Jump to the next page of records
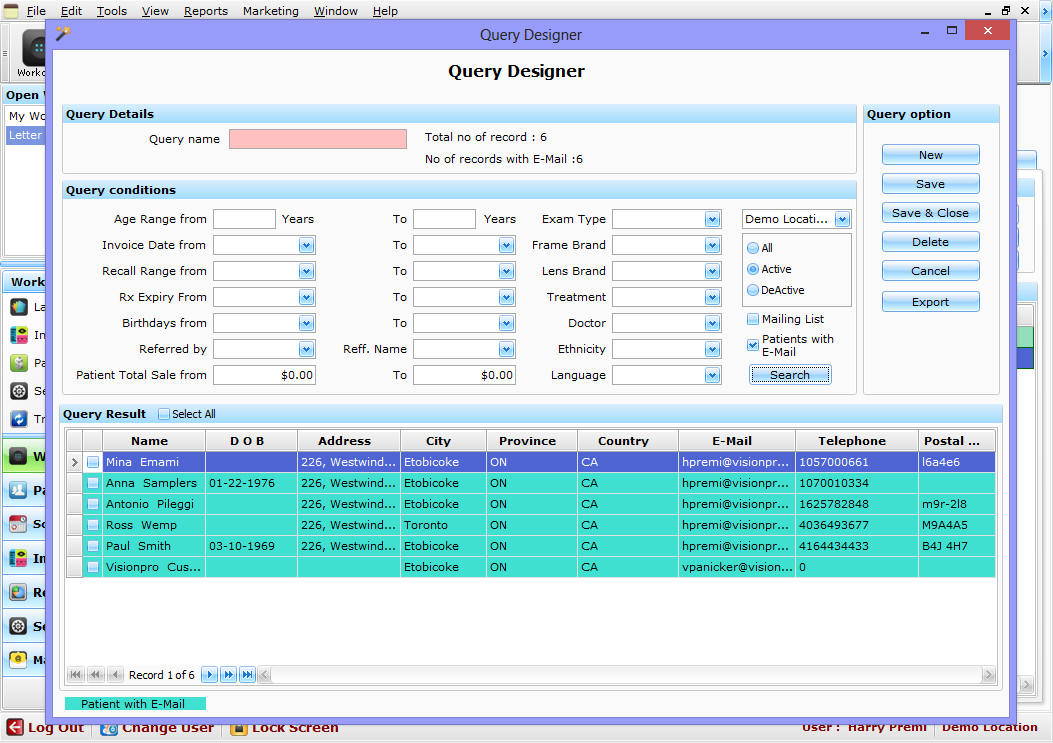Image resolution: width=1053 pixels, height=743 pixels. (228, 674)
